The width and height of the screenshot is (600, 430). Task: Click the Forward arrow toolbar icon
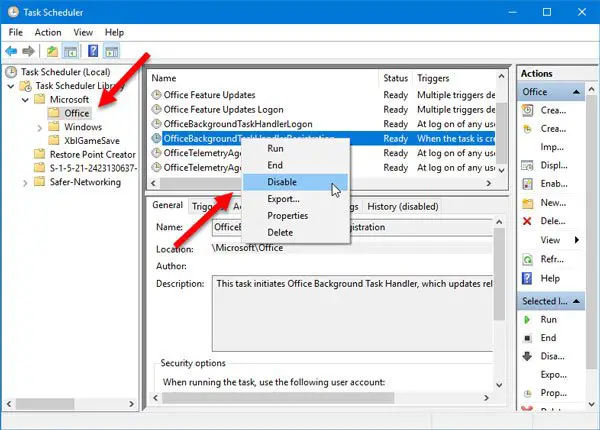[29, 50]
